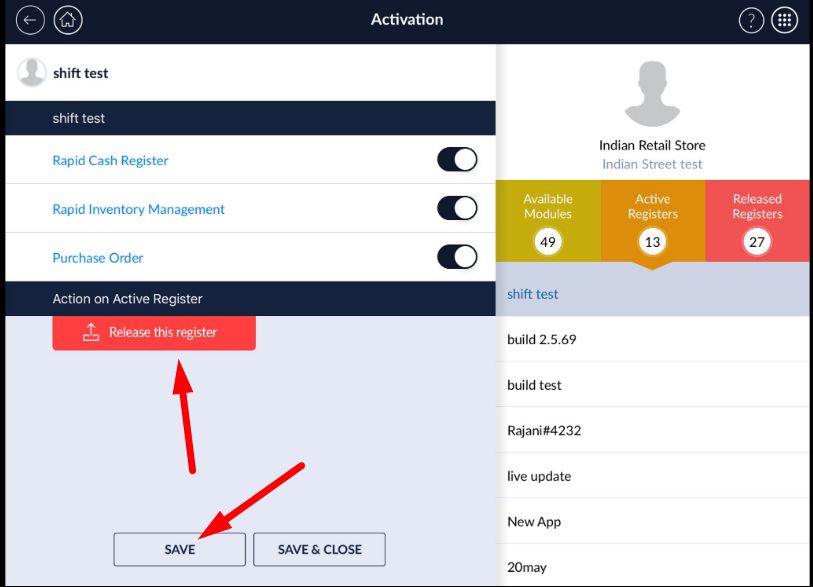Viewport: 813px width, 587px height.
Task: Toggle Rapid Cash Register switch
Action: pos(457,160)
